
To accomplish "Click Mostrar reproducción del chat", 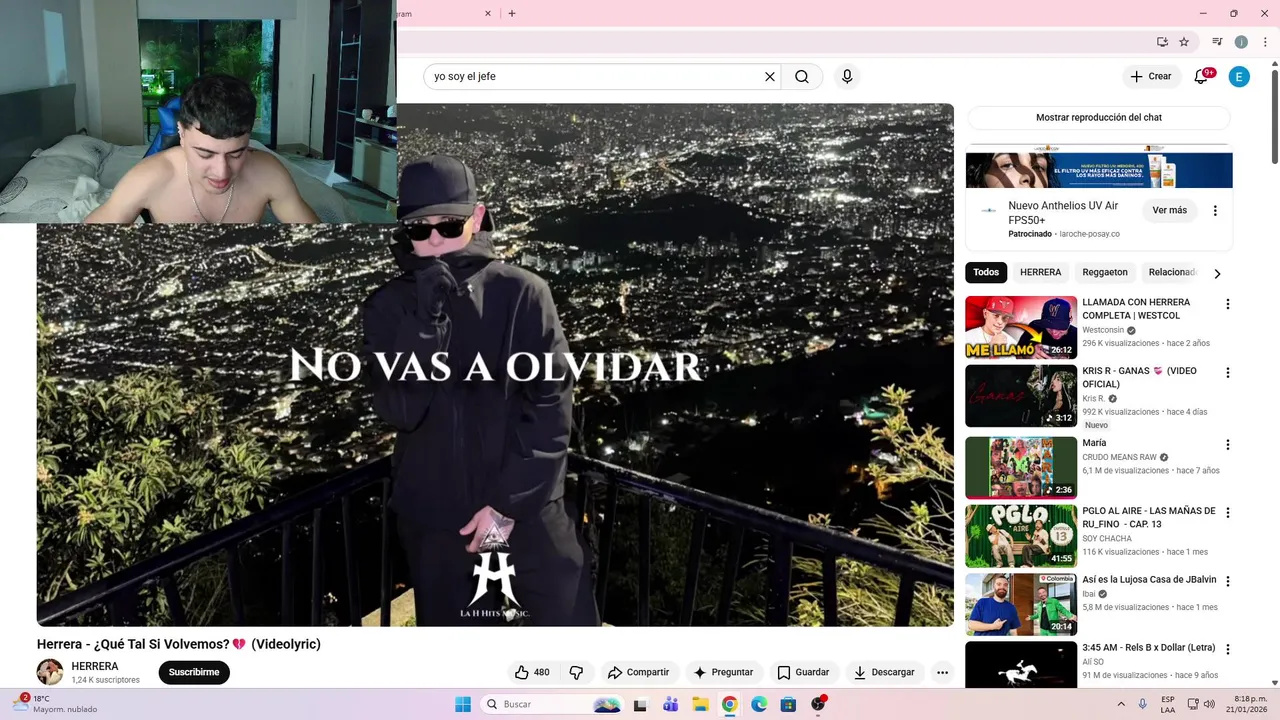I will point(1098,117).
